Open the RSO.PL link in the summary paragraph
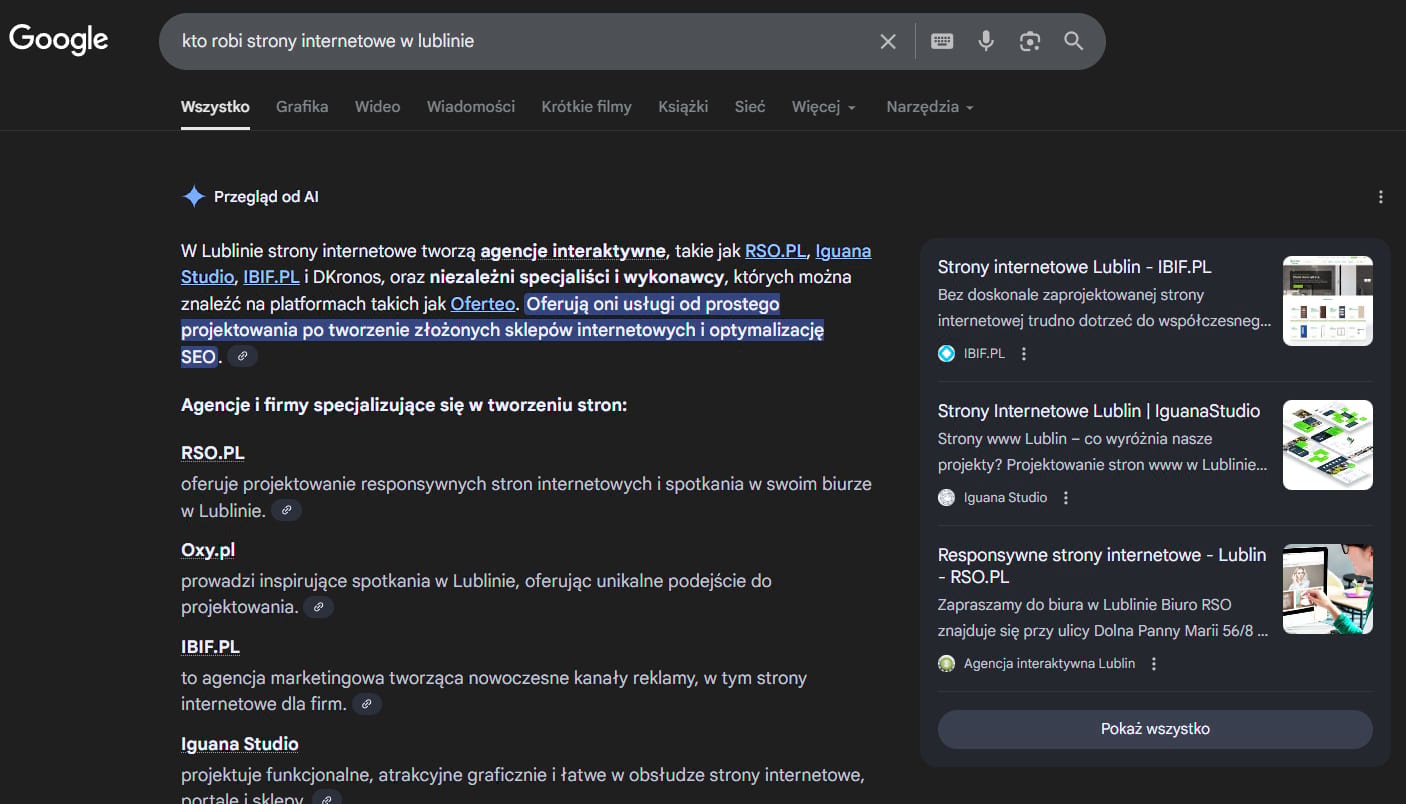The width and height of the screenshot is (1406, 804). click(775, 251)
